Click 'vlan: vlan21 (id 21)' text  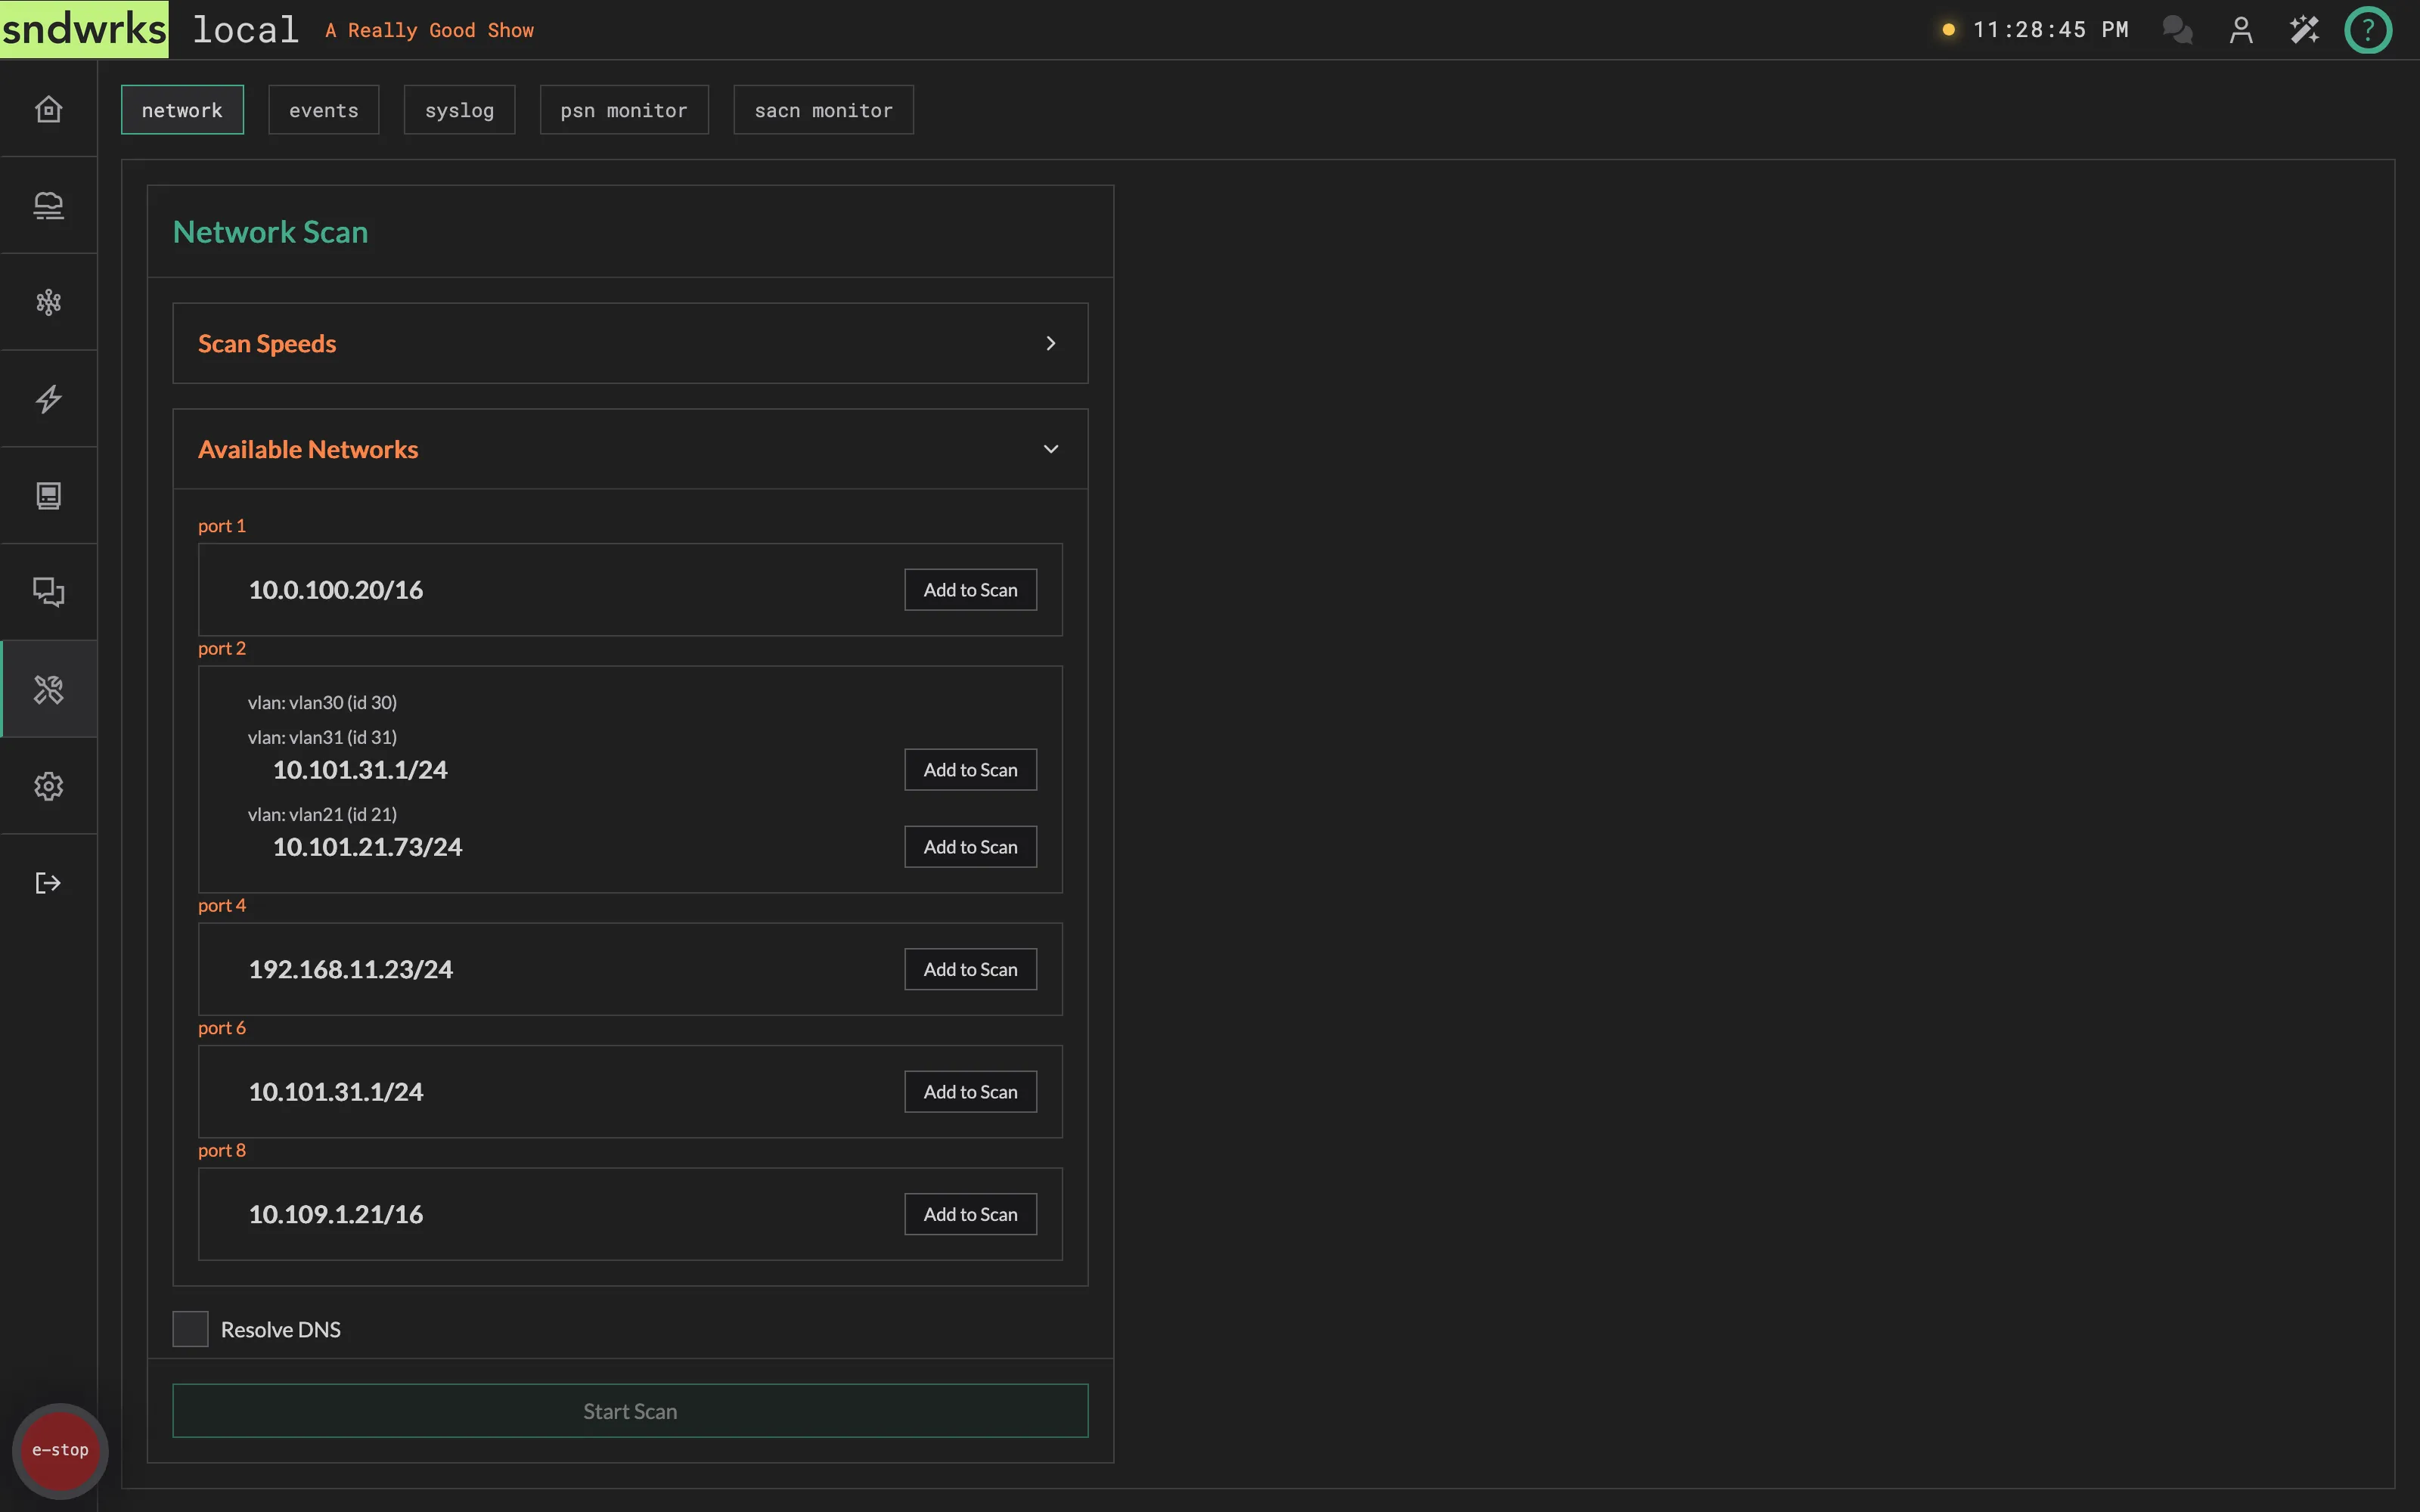pos(322,815)
